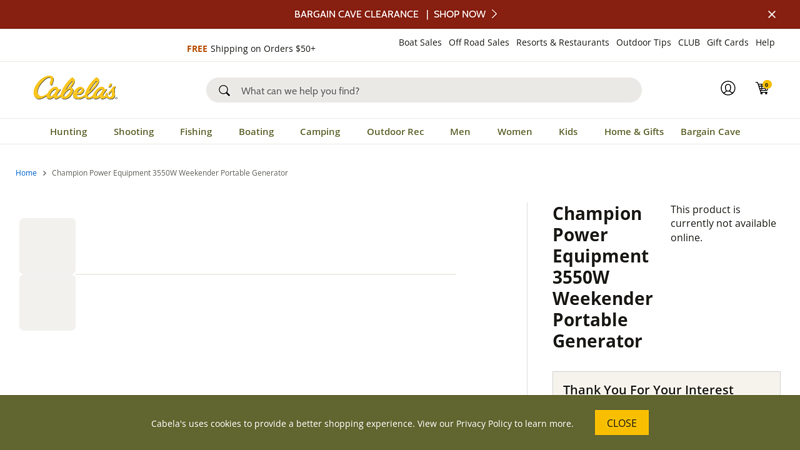800x450 pixels.
Task: Open the Shooting menu
Action: [x=134, y=132]
